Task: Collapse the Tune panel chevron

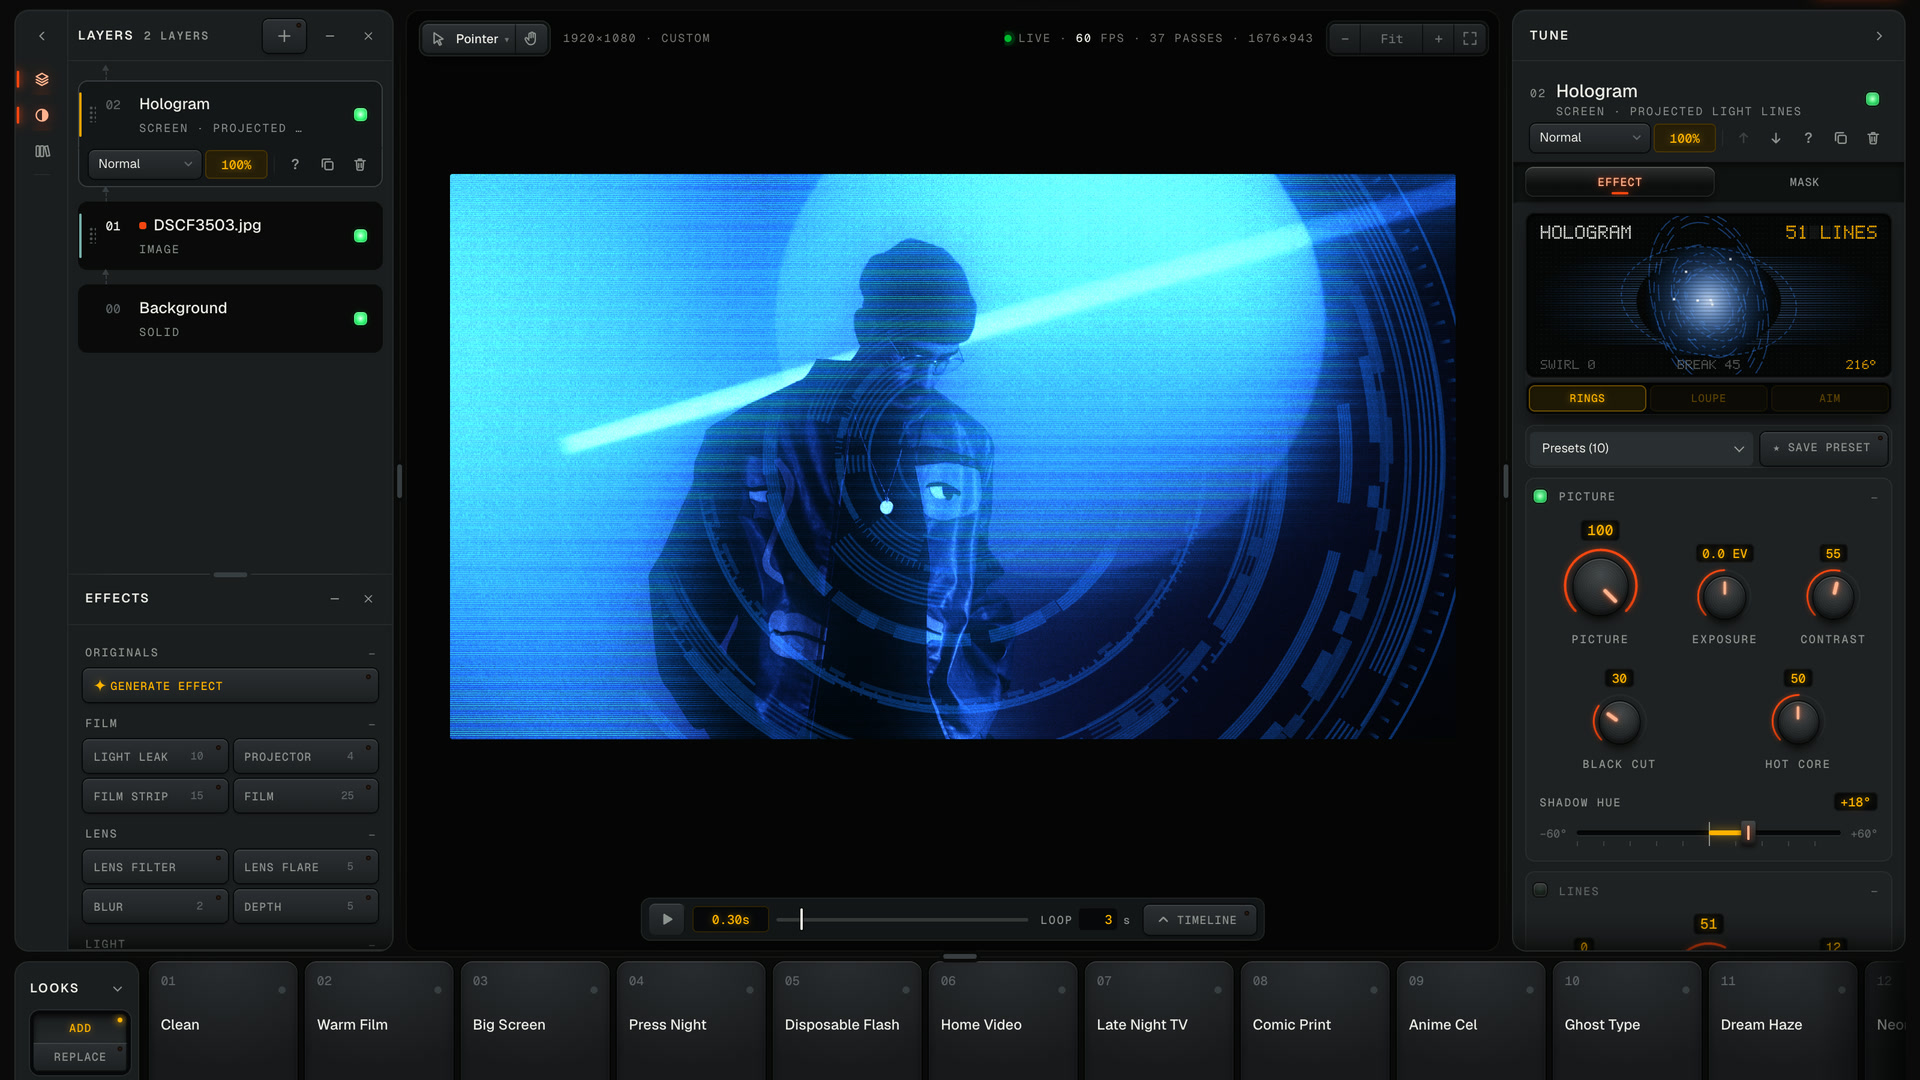Action: (x=1879, y=36)
